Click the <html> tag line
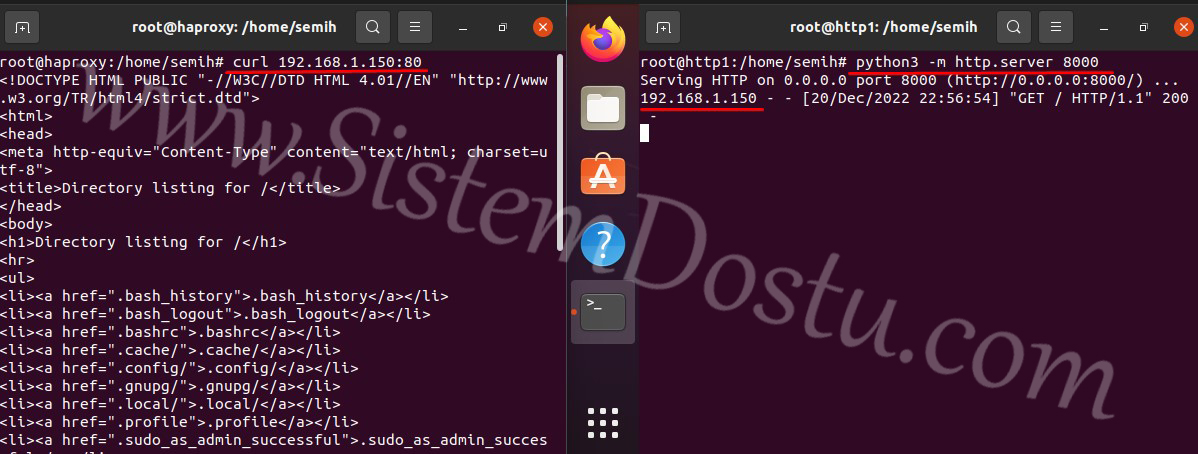Viewport: 1198px width, 454px height. 27,116
